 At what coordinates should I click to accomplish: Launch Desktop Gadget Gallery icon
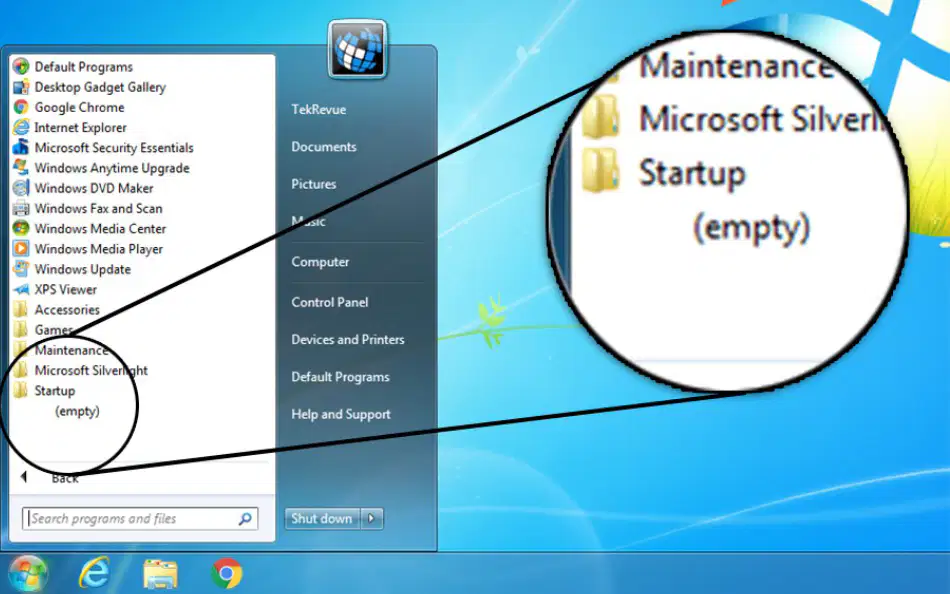point(21,87)
